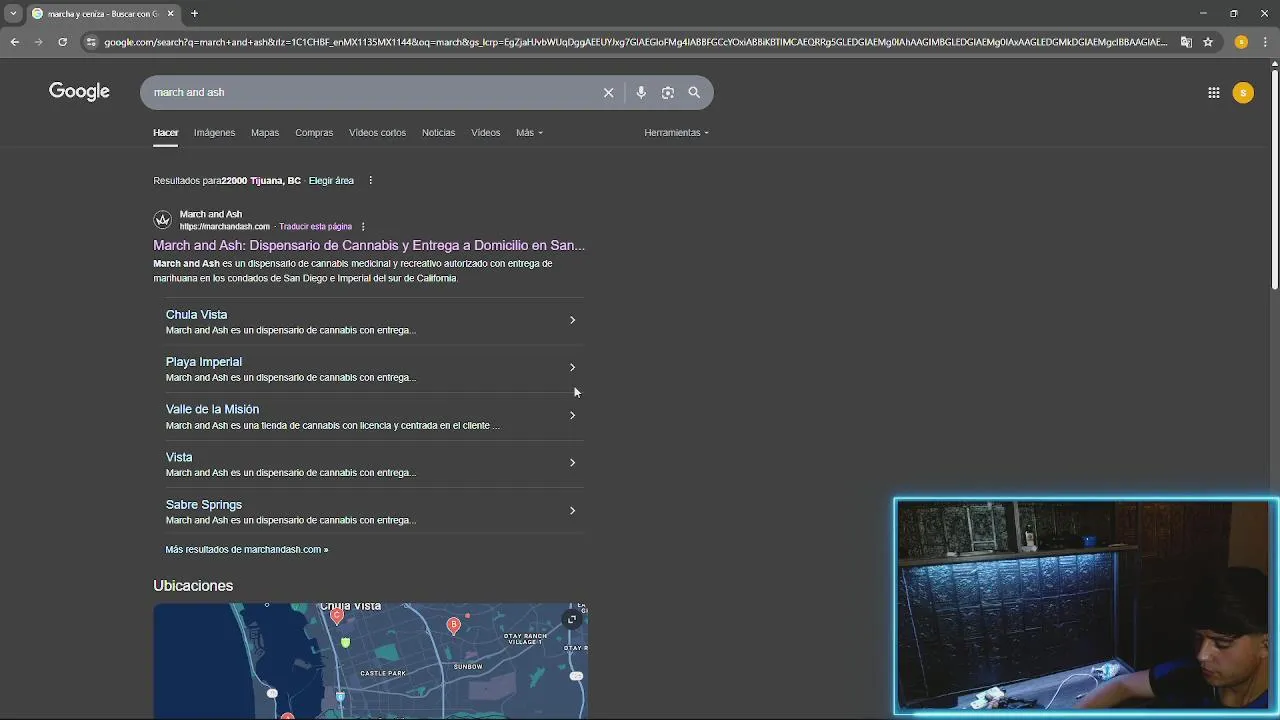Click the browser back arrow
Image resolution: width=1280 pixels, height=720 pixels.
tap(14, 42)
